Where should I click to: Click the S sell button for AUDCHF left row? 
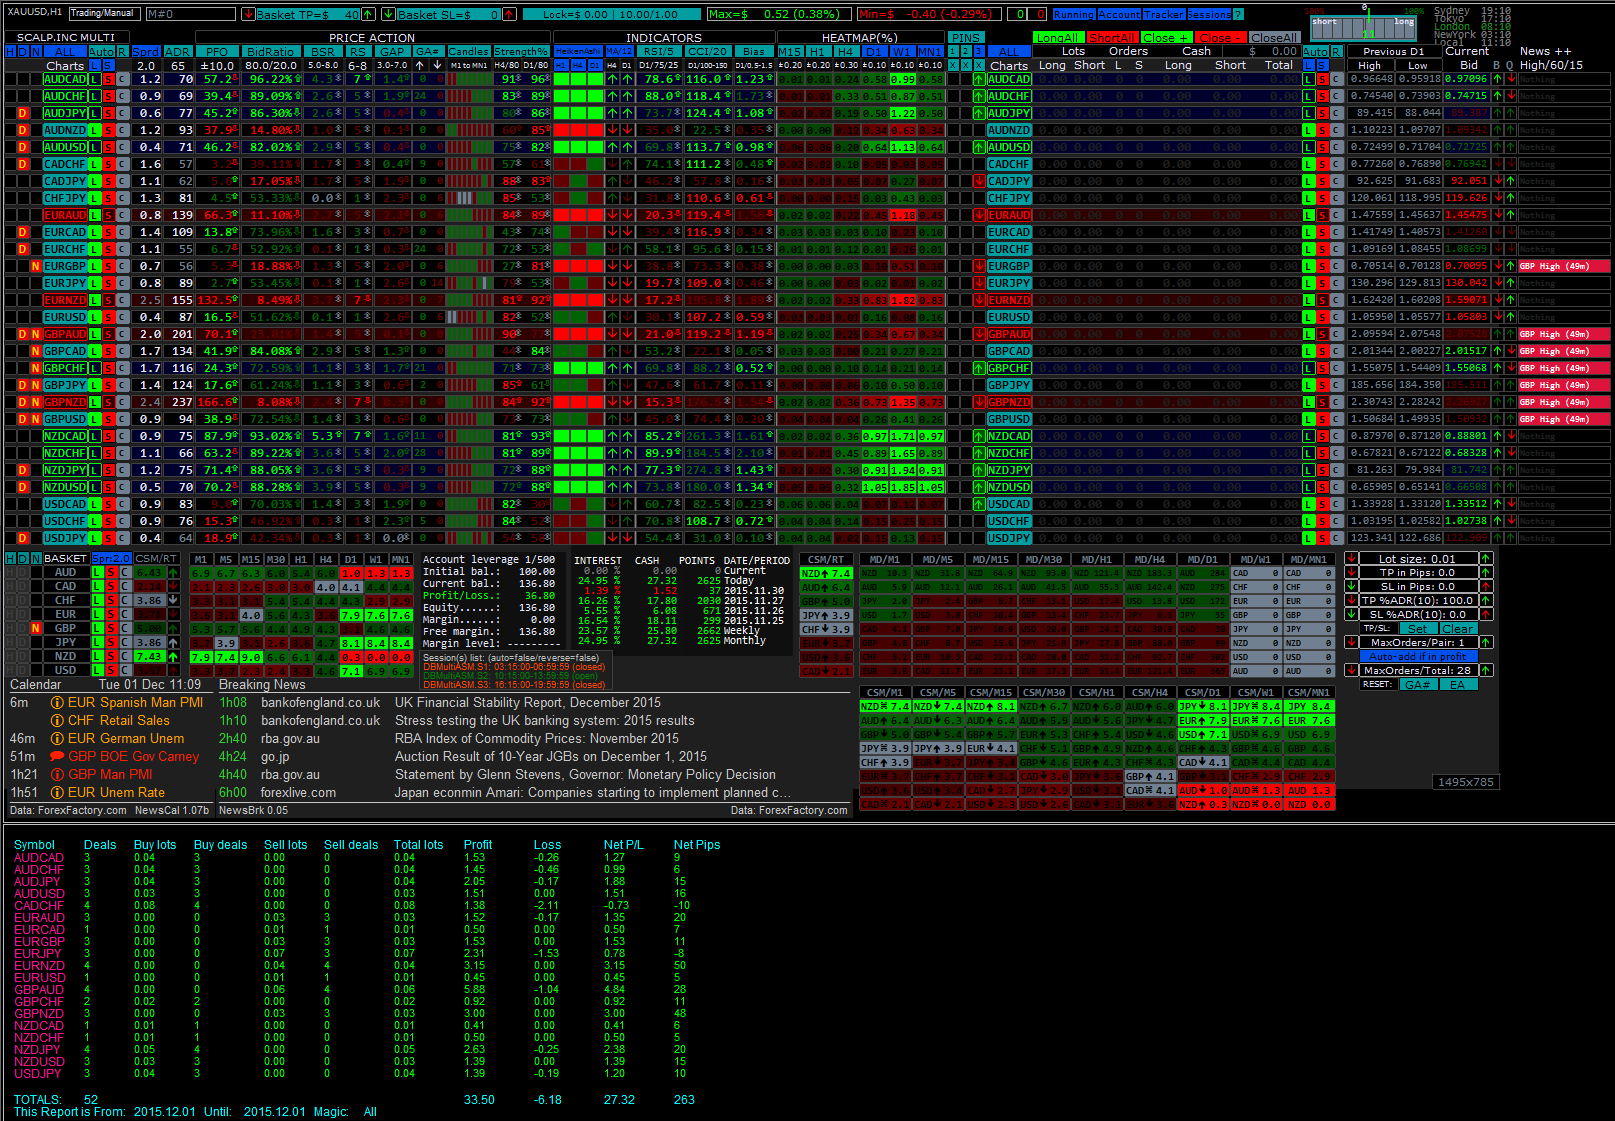(108, 96)
